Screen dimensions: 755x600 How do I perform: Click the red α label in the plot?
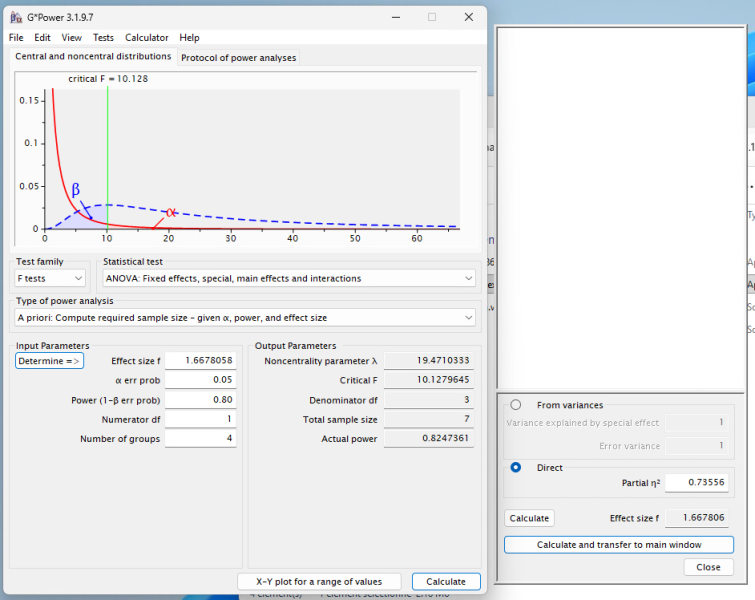(170, 212)
